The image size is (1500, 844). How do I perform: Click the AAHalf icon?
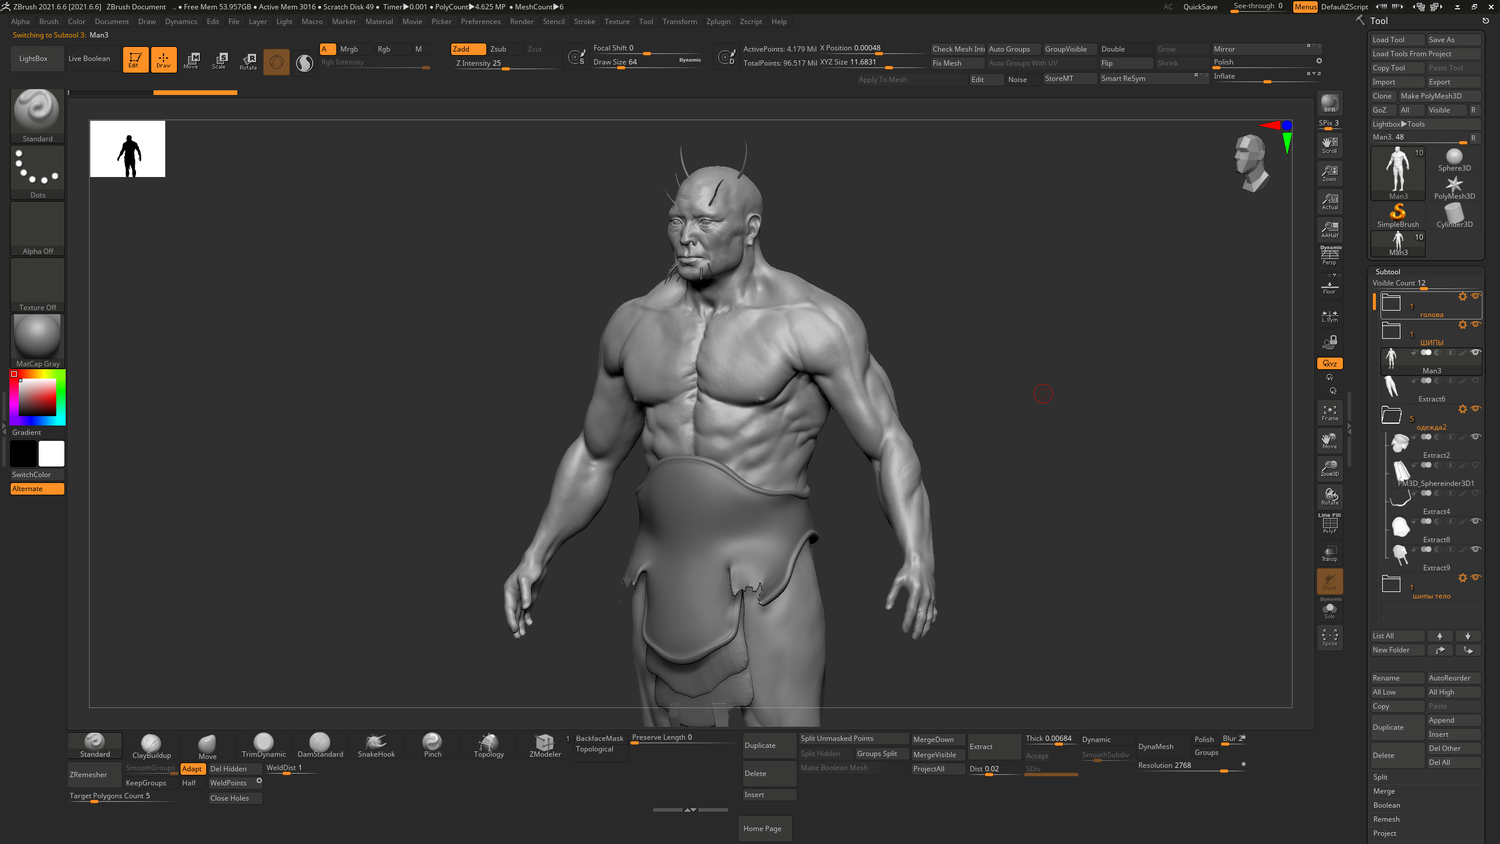pos(1329,229)
